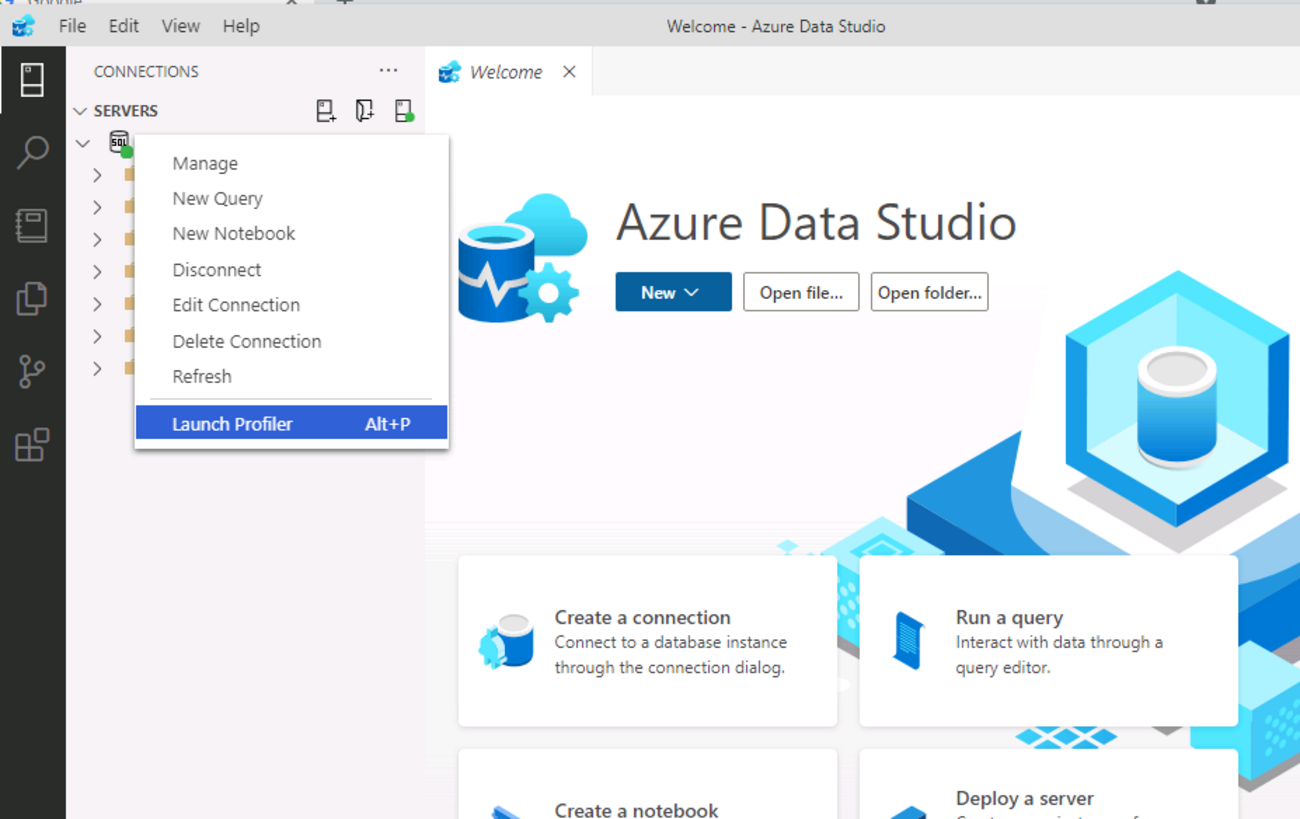Image resolution: width=1300 pixels, height=819 pixels.
Task: Choose Disconnect in the context menu
Action: [x=217, y=269]
